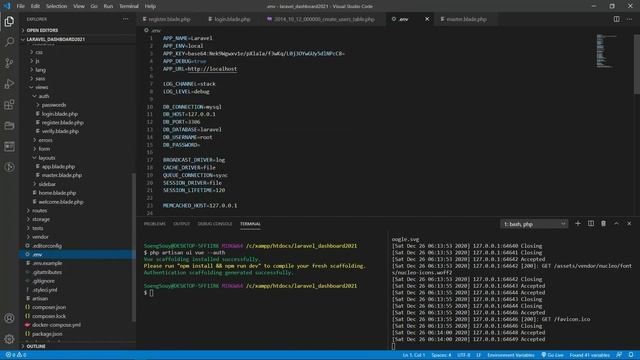Open composer.json in the file tree
This screenshot has width=640, height=360.
49,307
